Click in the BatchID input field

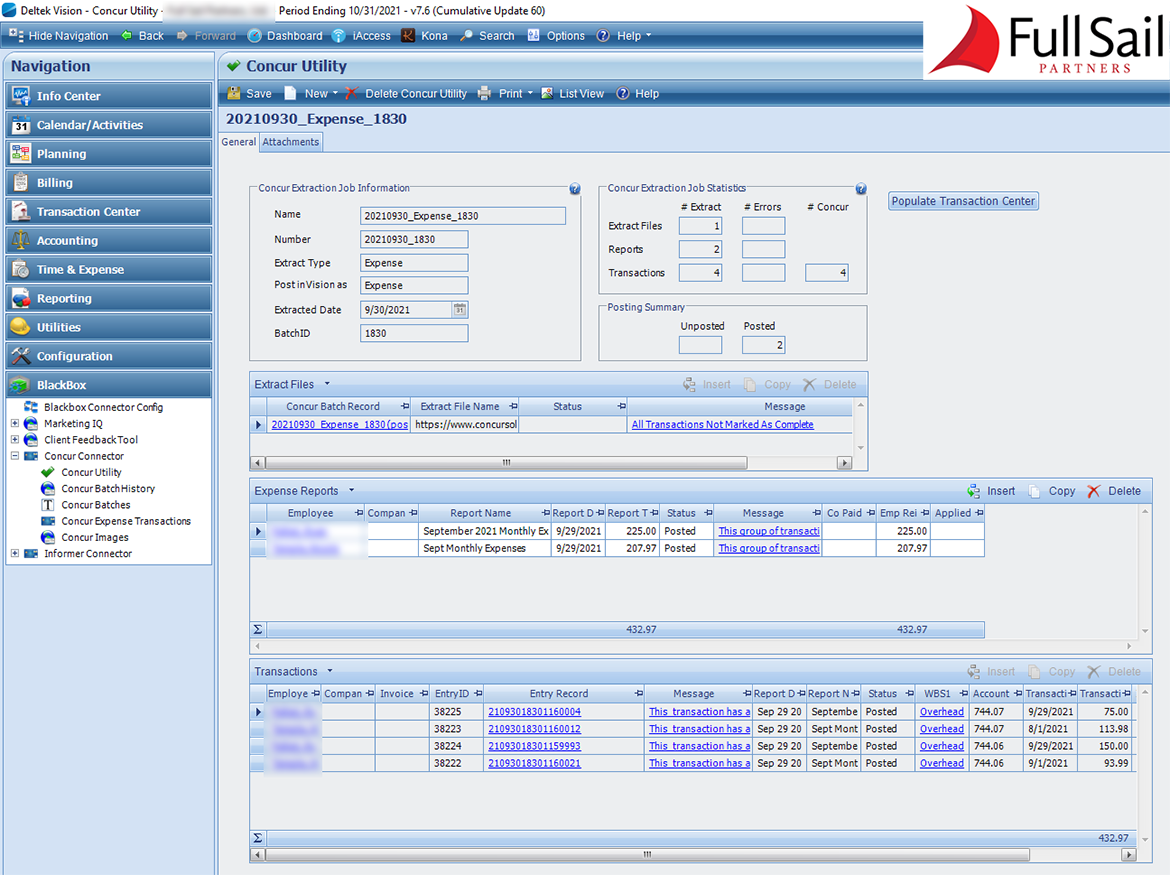click(414, 333)
